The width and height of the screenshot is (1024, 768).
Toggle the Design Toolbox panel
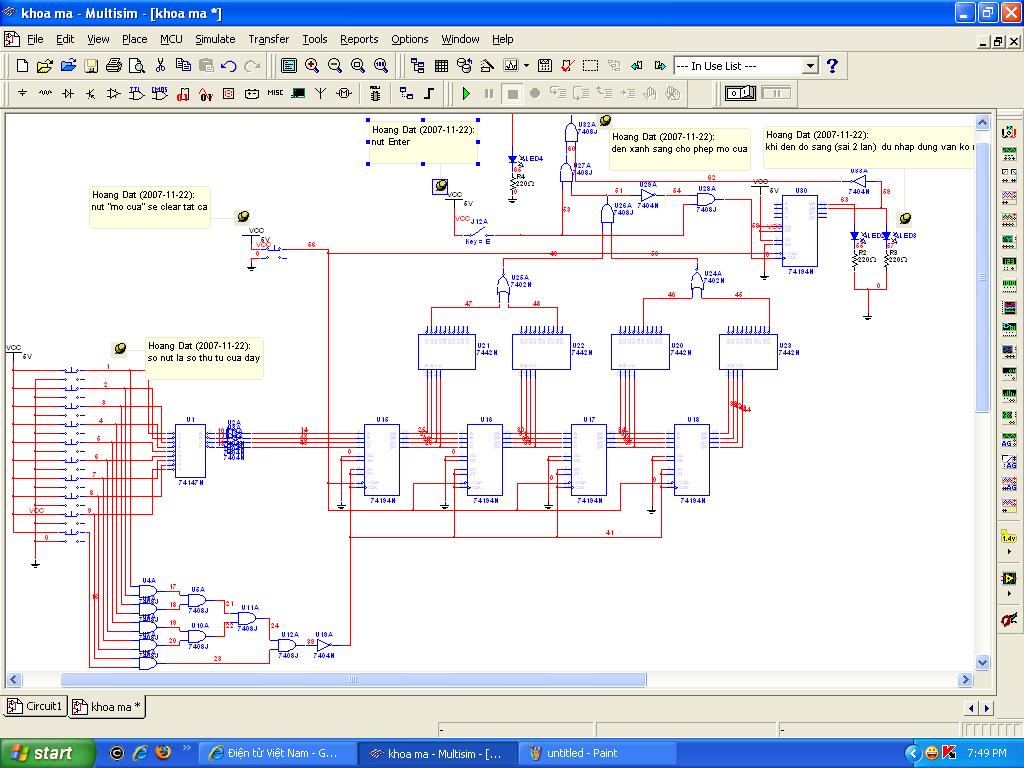[x=418, y=65]
